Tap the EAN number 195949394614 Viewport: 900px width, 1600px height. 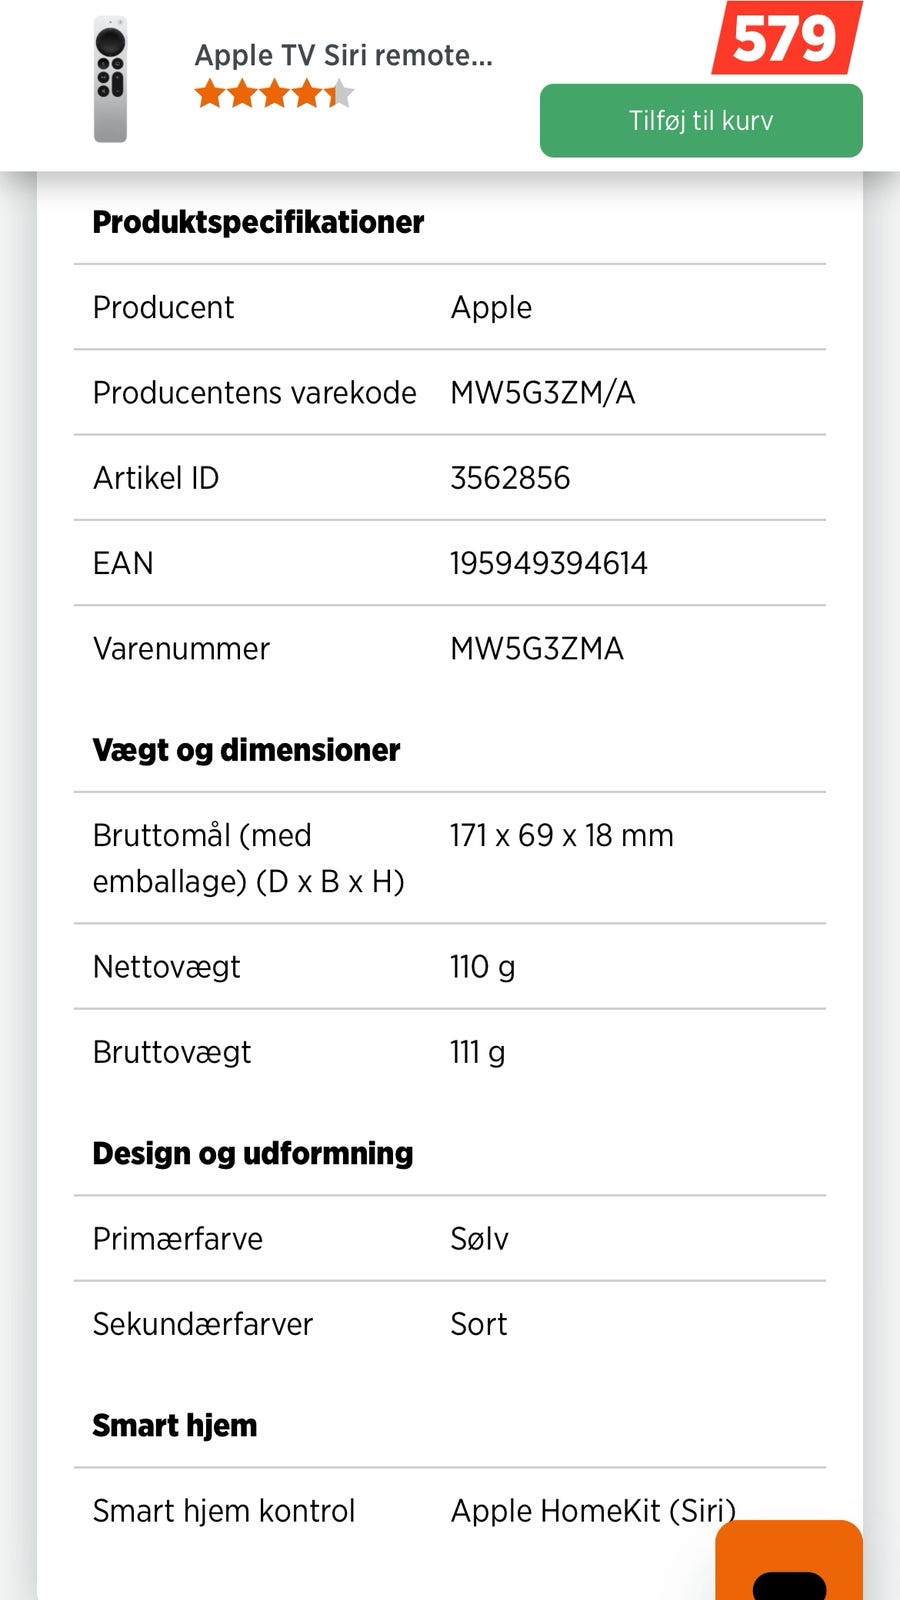click(x=548, y=563)
